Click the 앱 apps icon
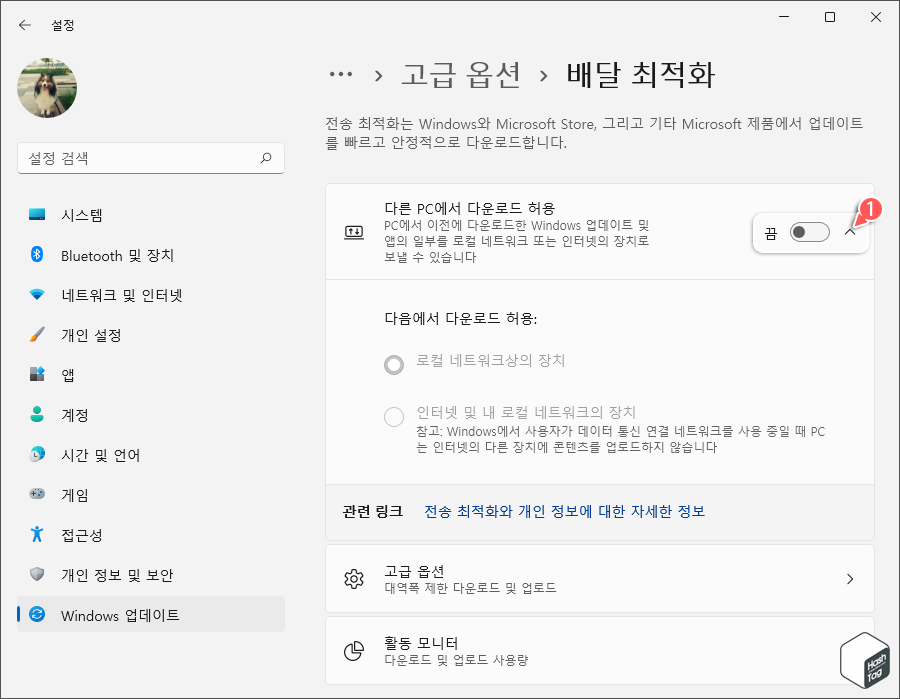 (x=37, y=374)
